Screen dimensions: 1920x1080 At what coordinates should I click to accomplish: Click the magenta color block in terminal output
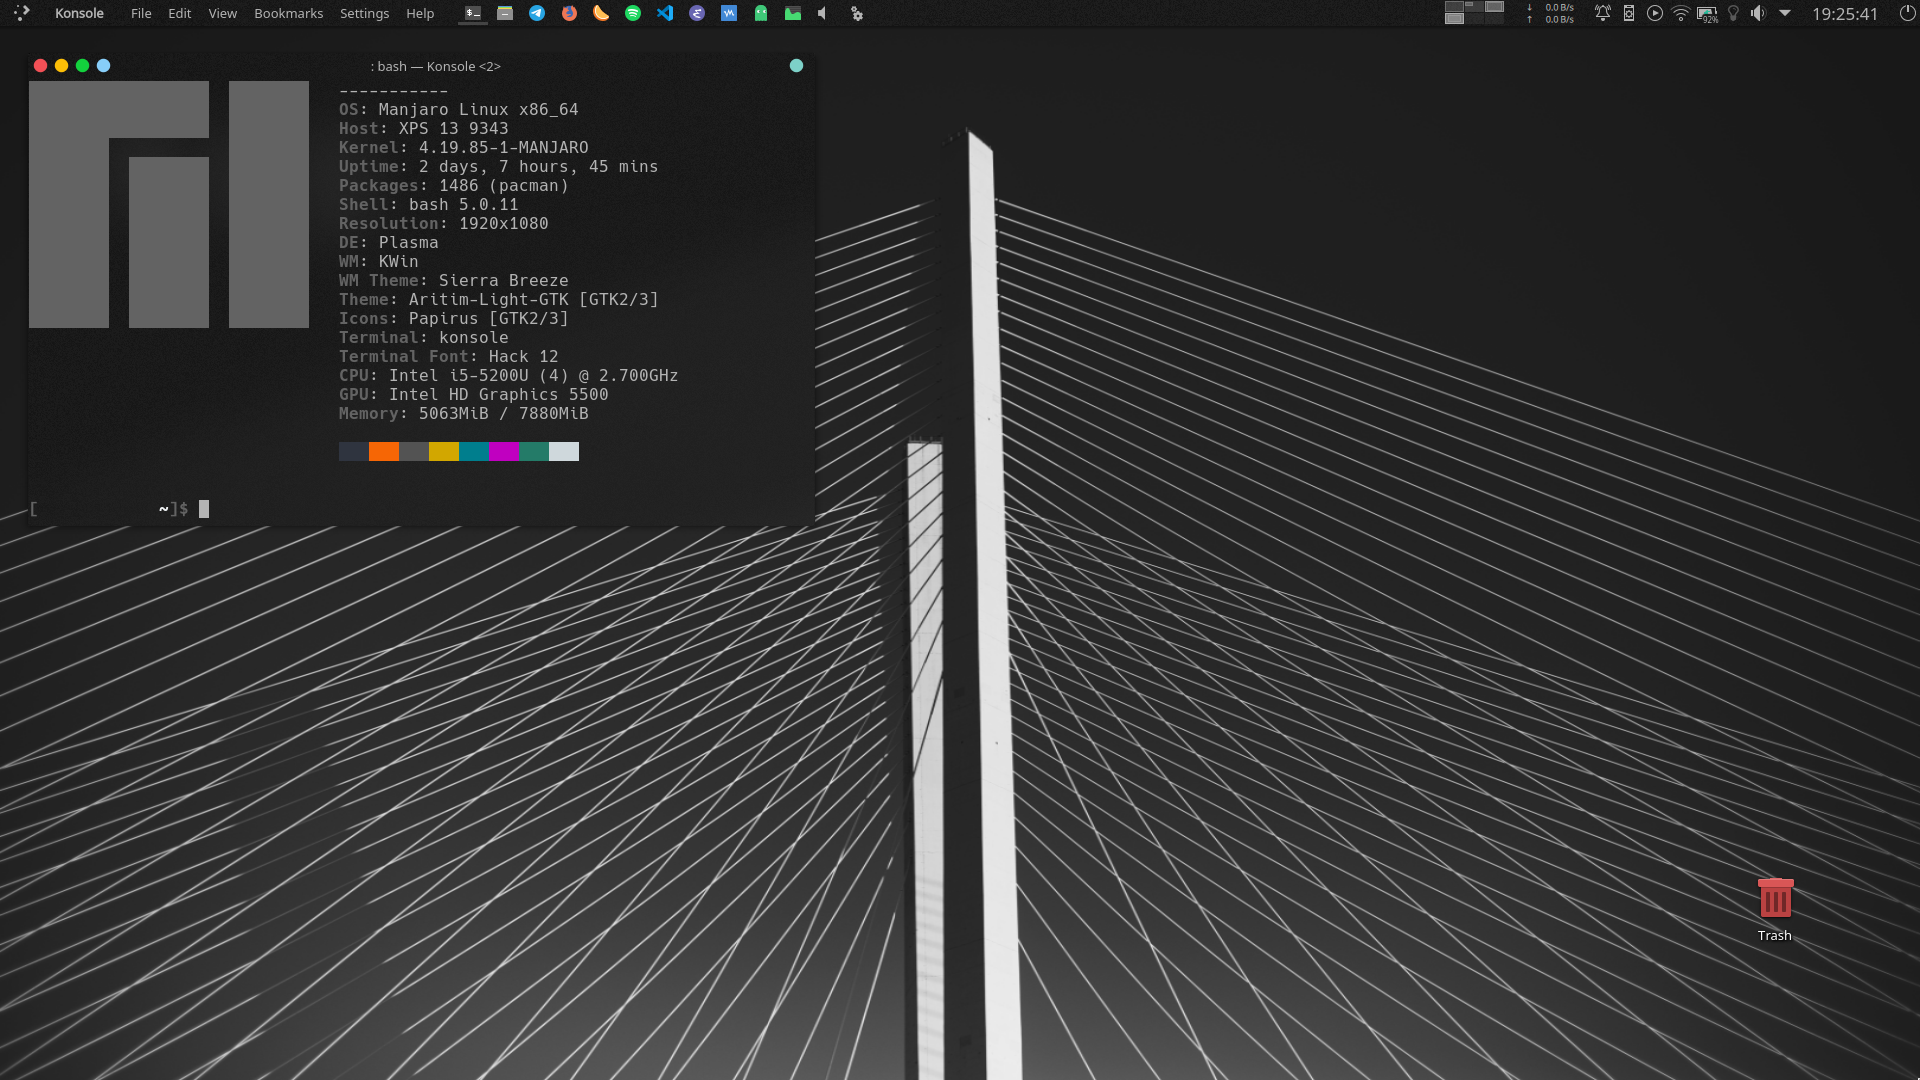point(504,451)
